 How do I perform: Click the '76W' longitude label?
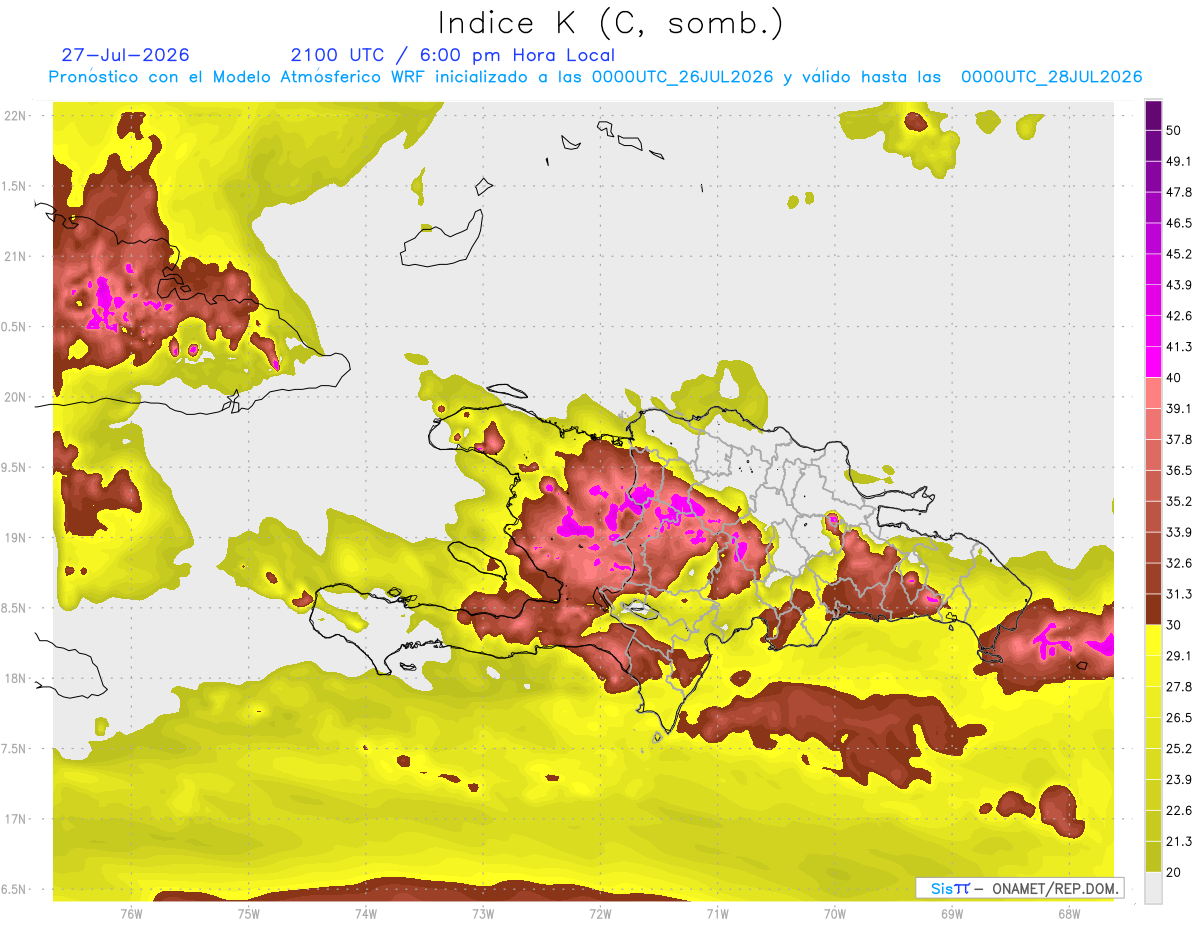click(x=131, y=913)
